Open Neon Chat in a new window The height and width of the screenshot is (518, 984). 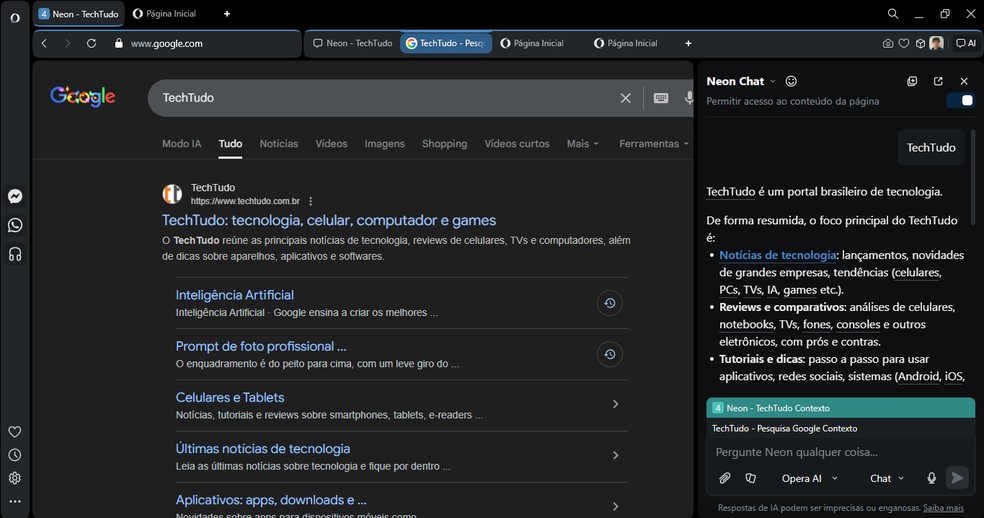[938, 81]
